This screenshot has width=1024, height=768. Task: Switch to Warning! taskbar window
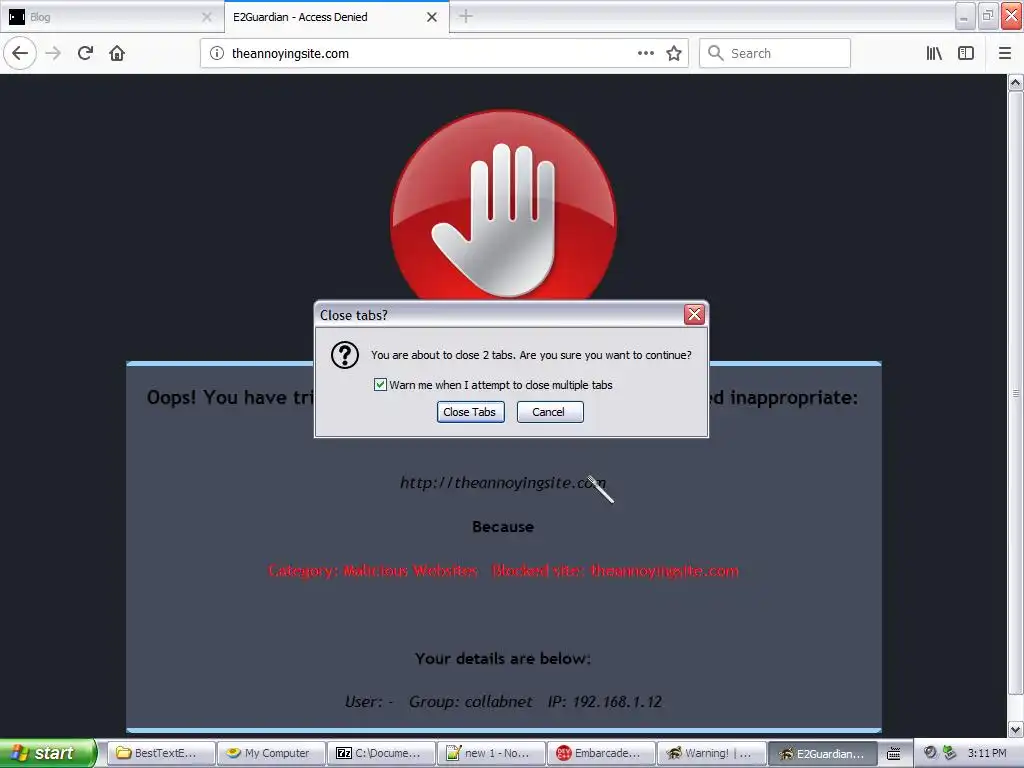pos(712,753)
